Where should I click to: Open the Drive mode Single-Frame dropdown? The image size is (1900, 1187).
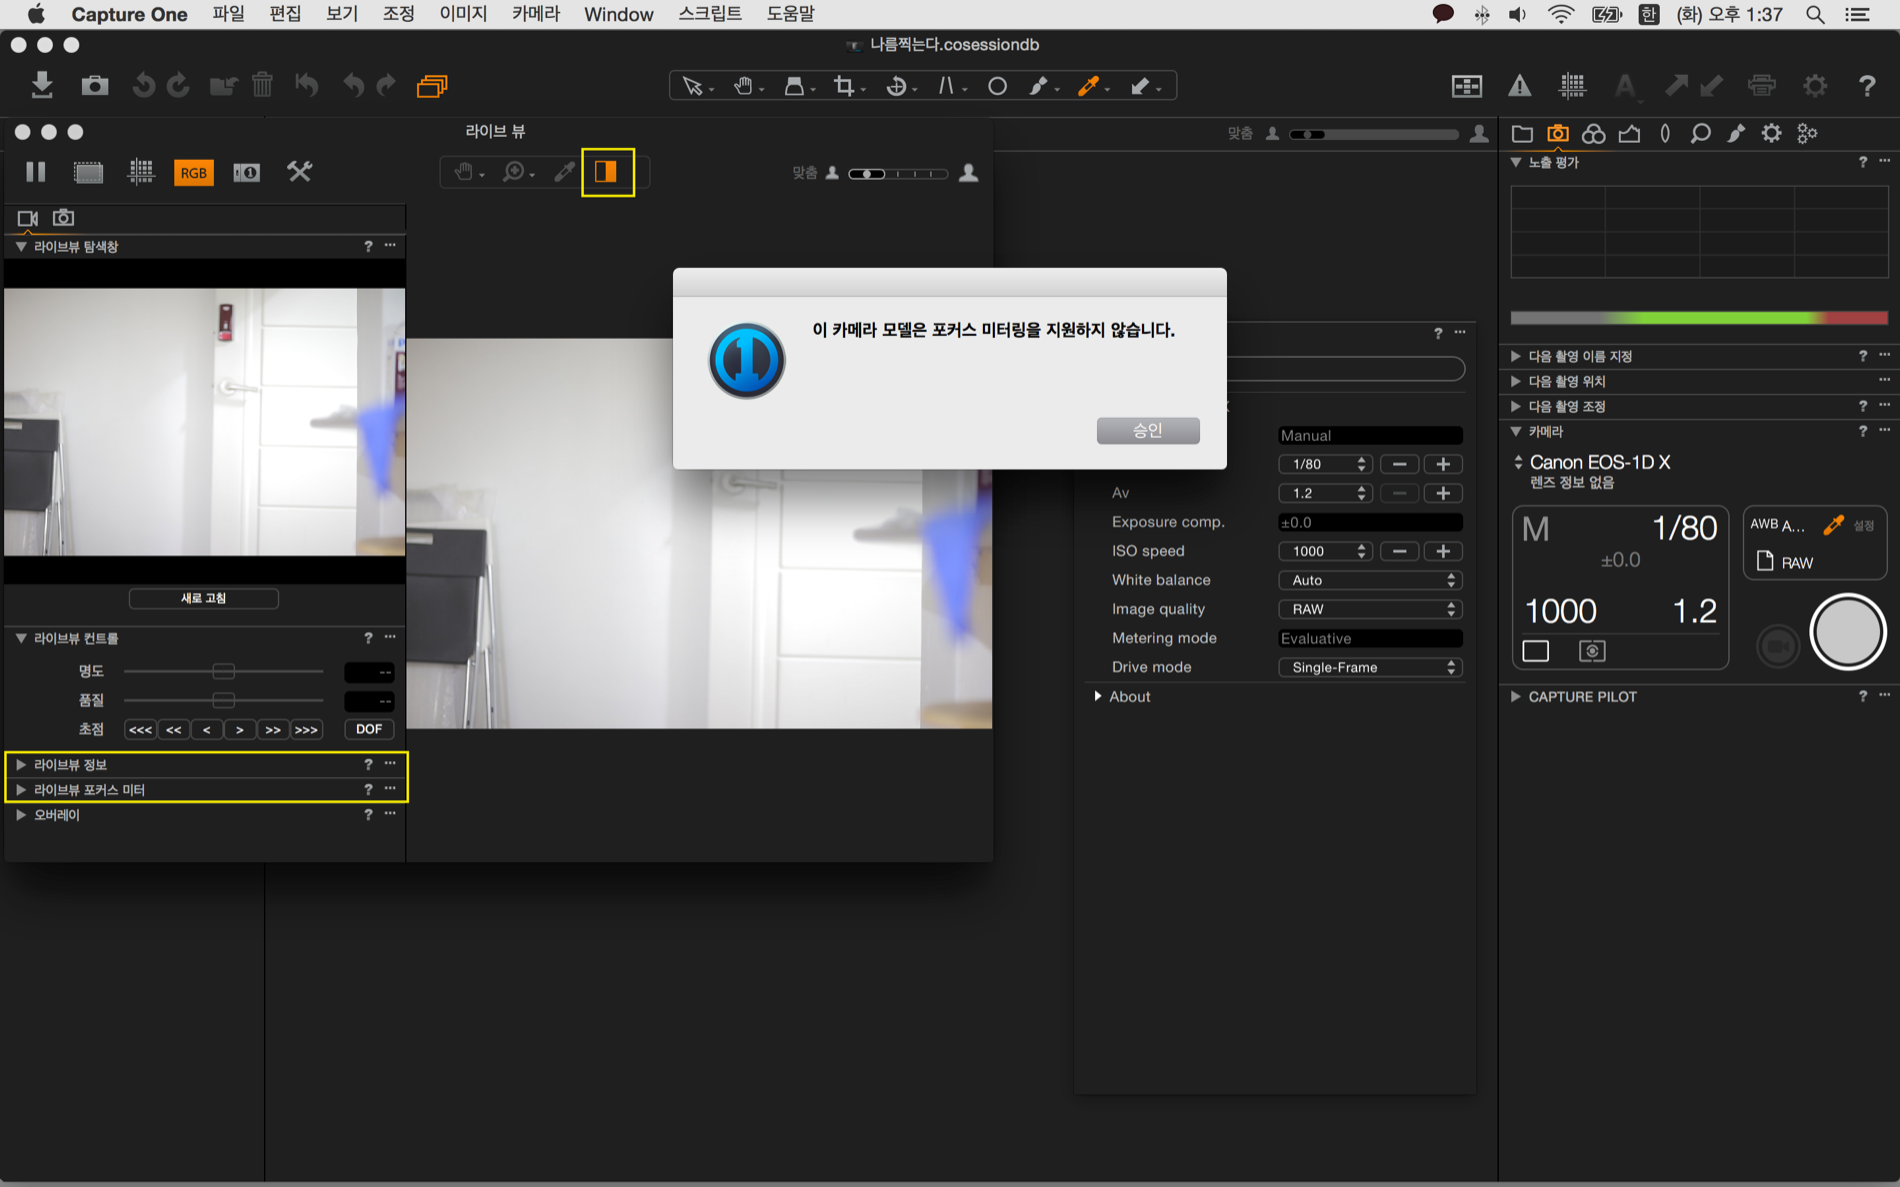pyautogui.click(x=1369, y=667)
